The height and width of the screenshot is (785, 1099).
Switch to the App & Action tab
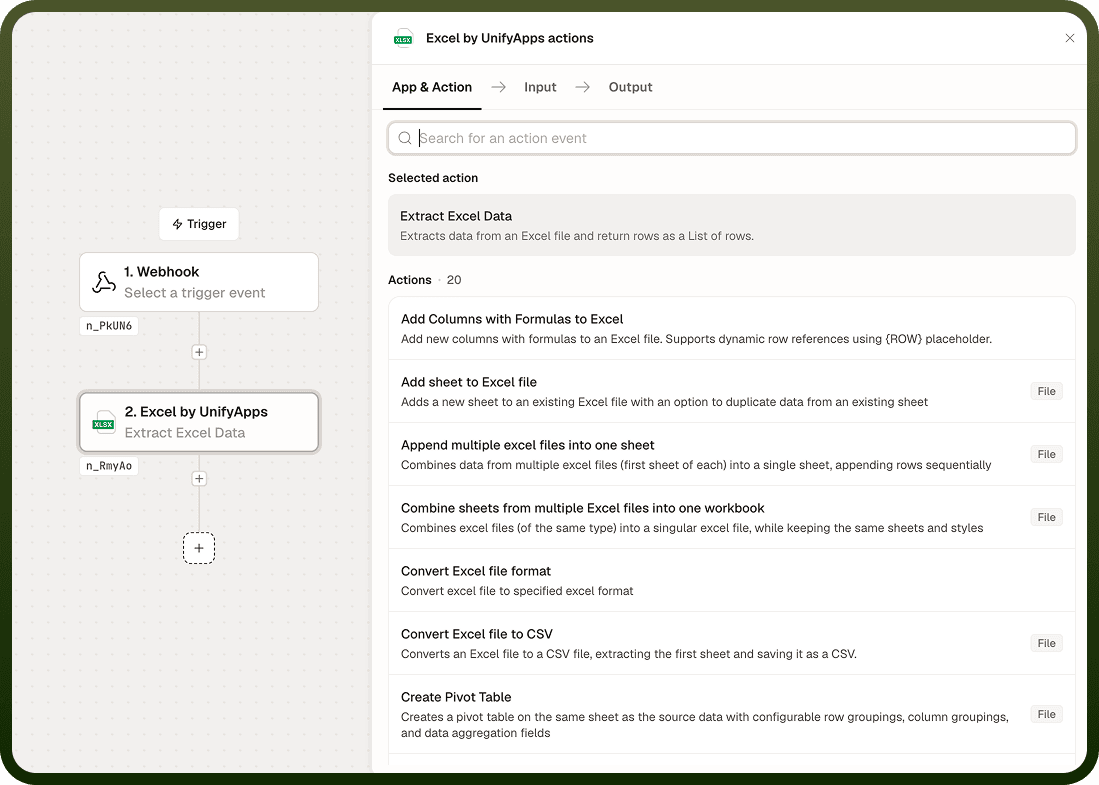(x=432, y=87)
